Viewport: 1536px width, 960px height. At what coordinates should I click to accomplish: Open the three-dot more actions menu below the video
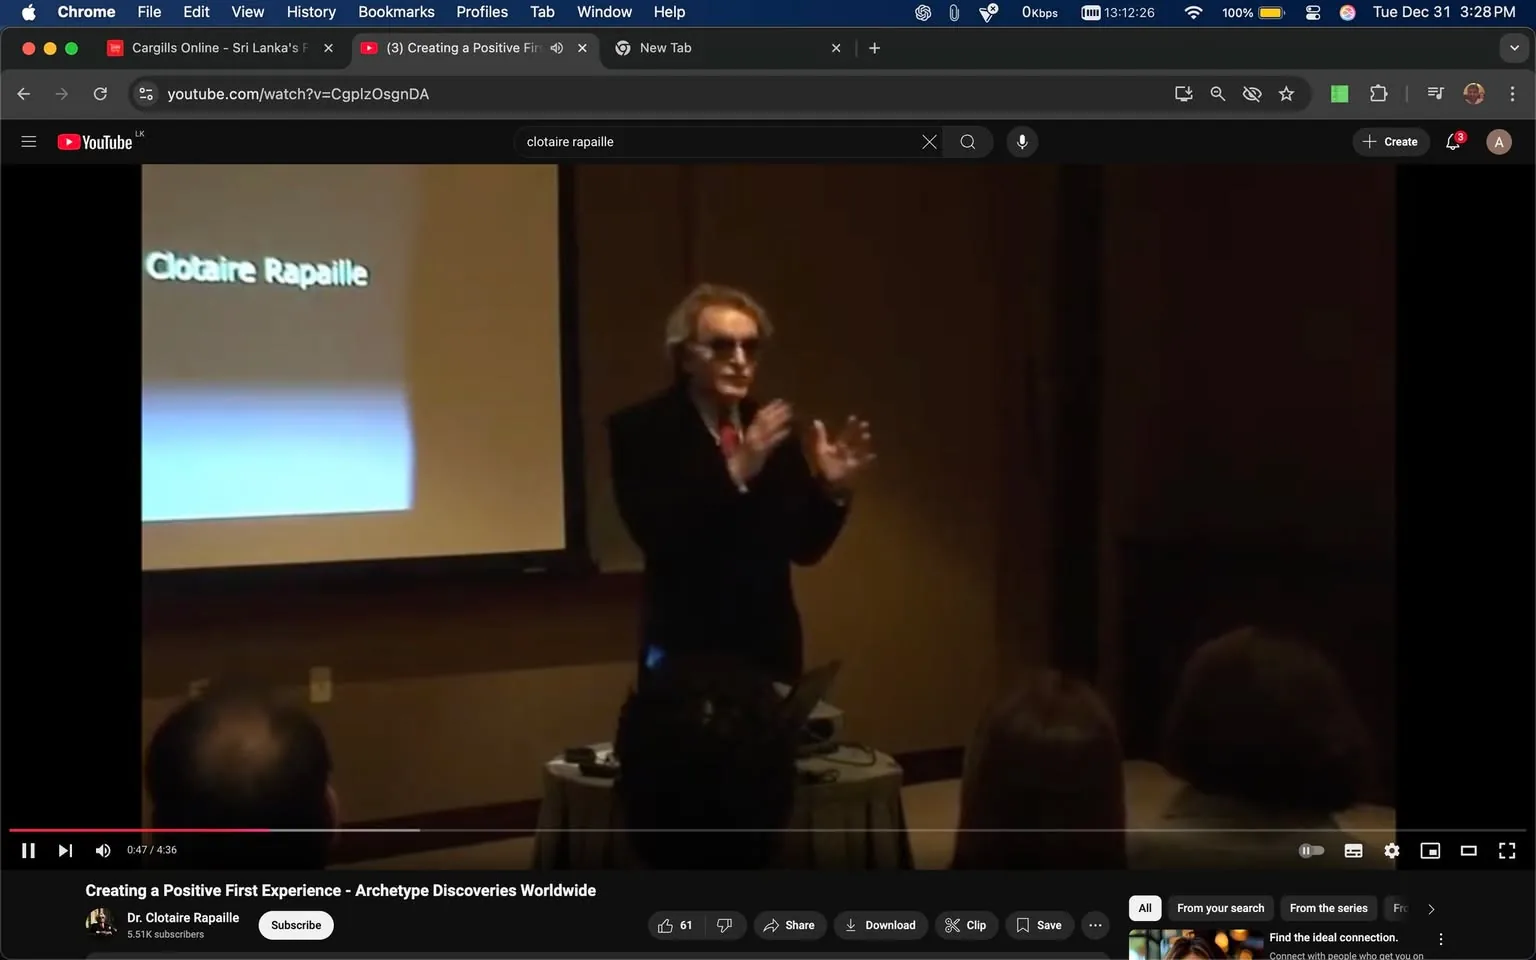click(x=1094, y=925)
